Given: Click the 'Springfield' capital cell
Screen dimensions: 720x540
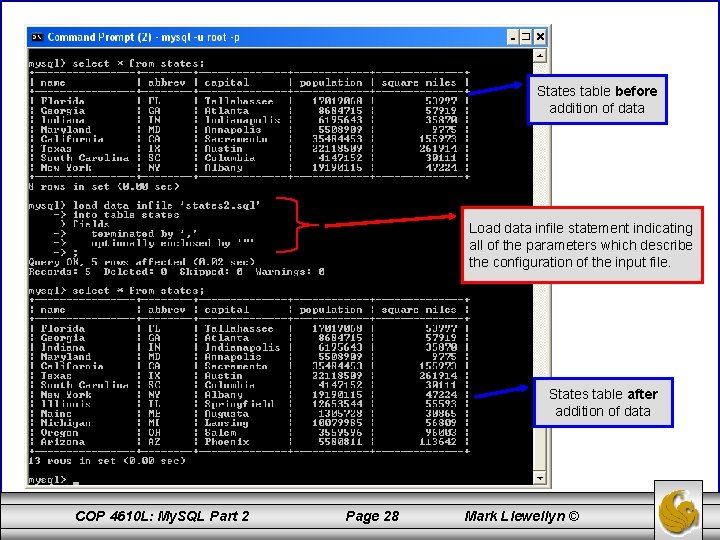Looking at the screenshot, I should (x=239, y=404).
